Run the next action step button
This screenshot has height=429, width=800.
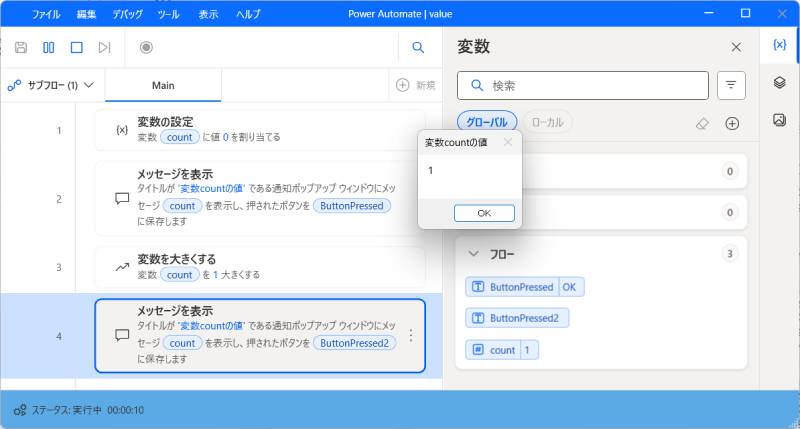click(x=105, y=47)
